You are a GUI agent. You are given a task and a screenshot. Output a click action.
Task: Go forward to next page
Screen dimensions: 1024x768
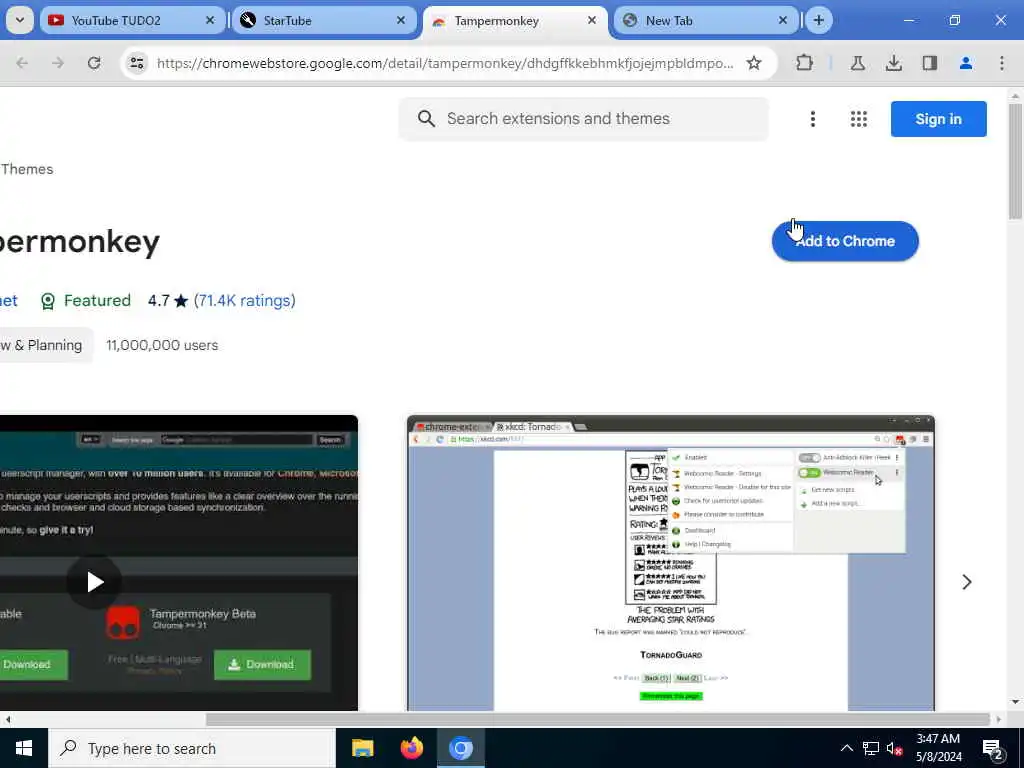tap(57, 63)
